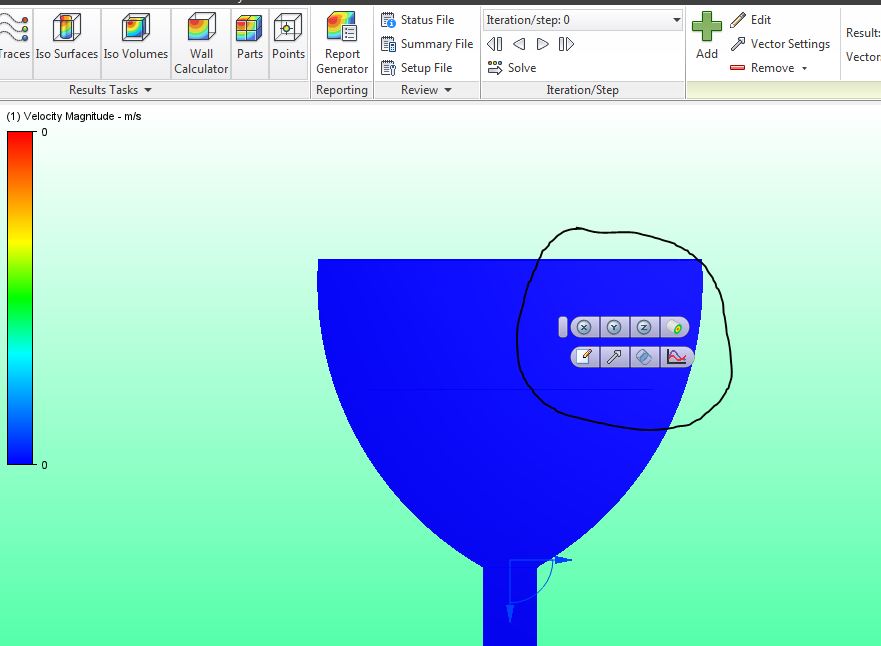Click the align-to-surface icon in mini toolbar
The height and width of the screenshot is (646, 881).
pyautogui.click(x=674, y=327)
